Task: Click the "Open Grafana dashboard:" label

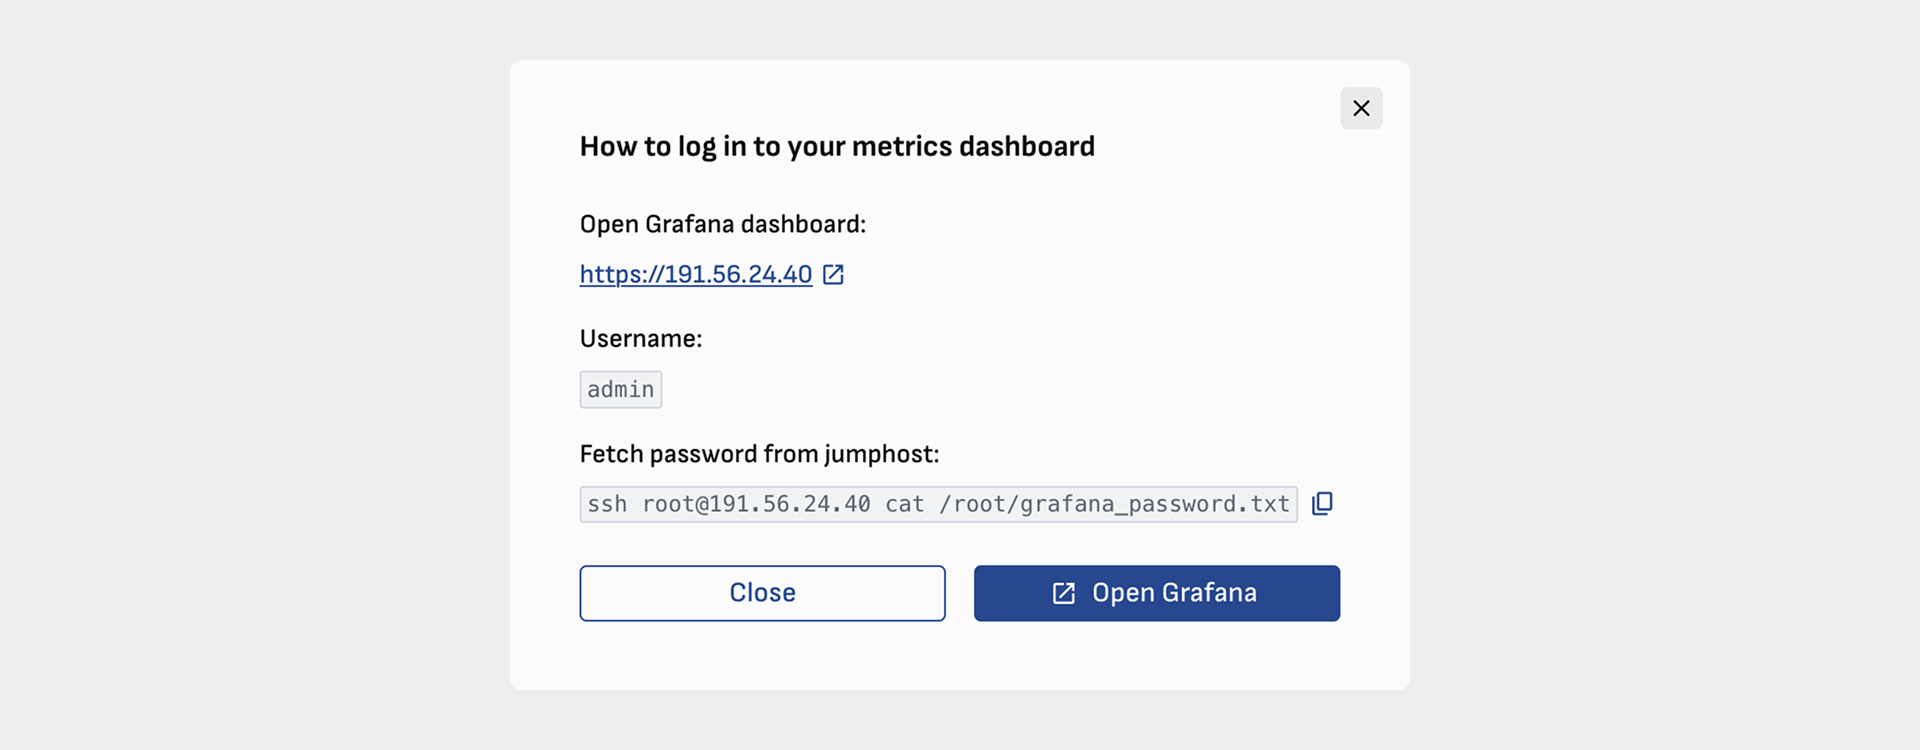Action: 722,224
